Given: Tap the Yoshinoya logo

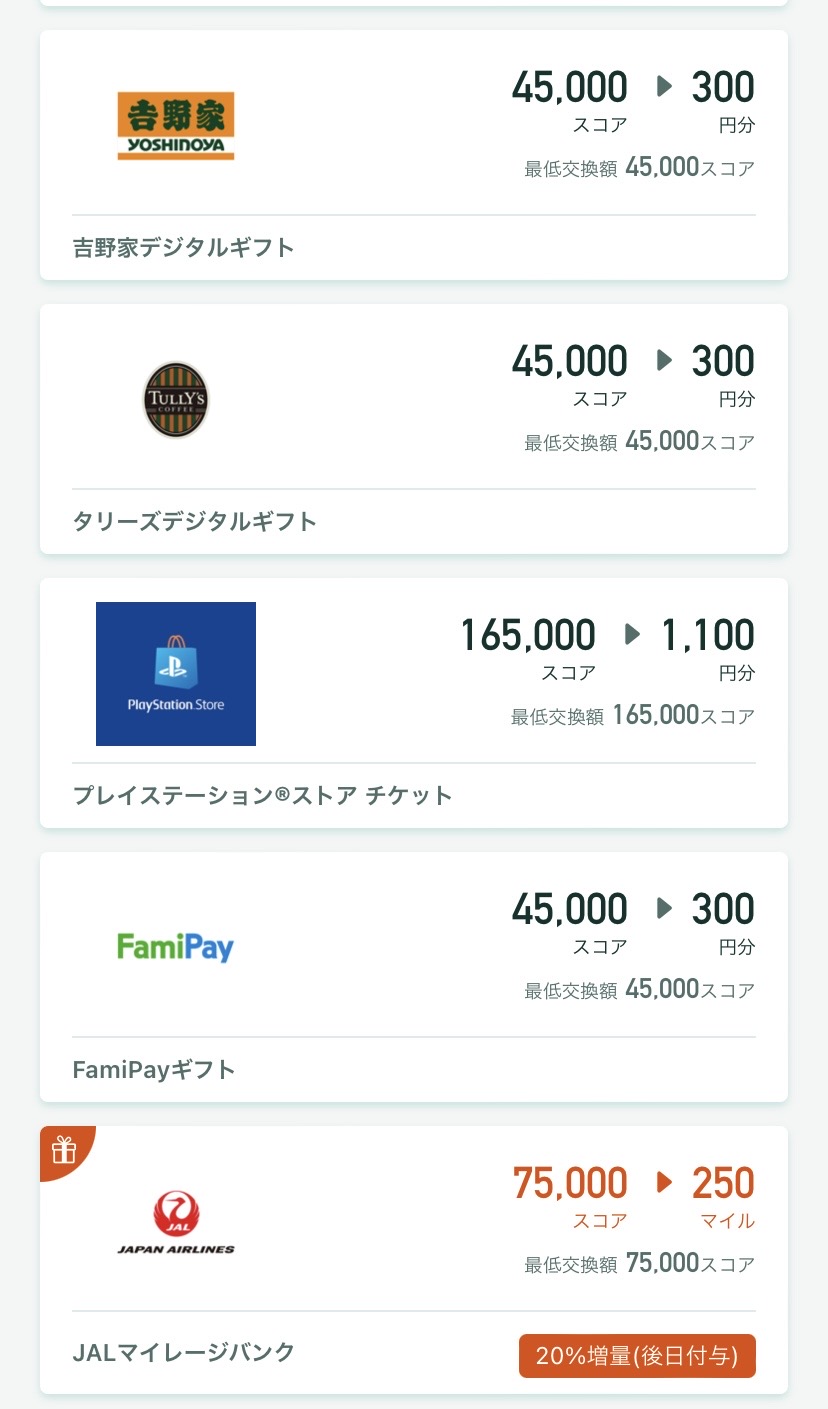Looking at the screenshot, I should click(176, 126).
